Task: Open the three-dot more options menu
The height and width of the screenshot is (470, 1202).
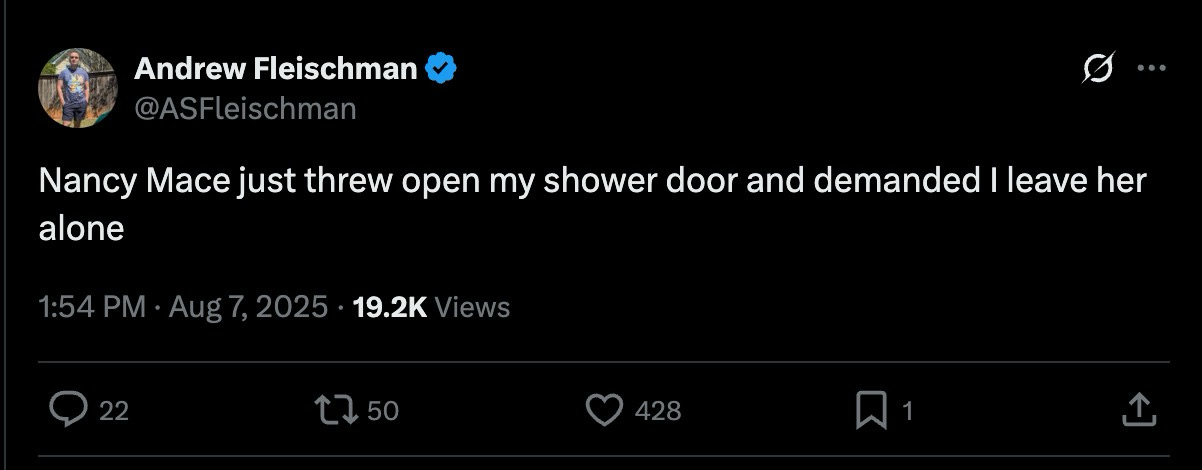Action: [1152, 69]
